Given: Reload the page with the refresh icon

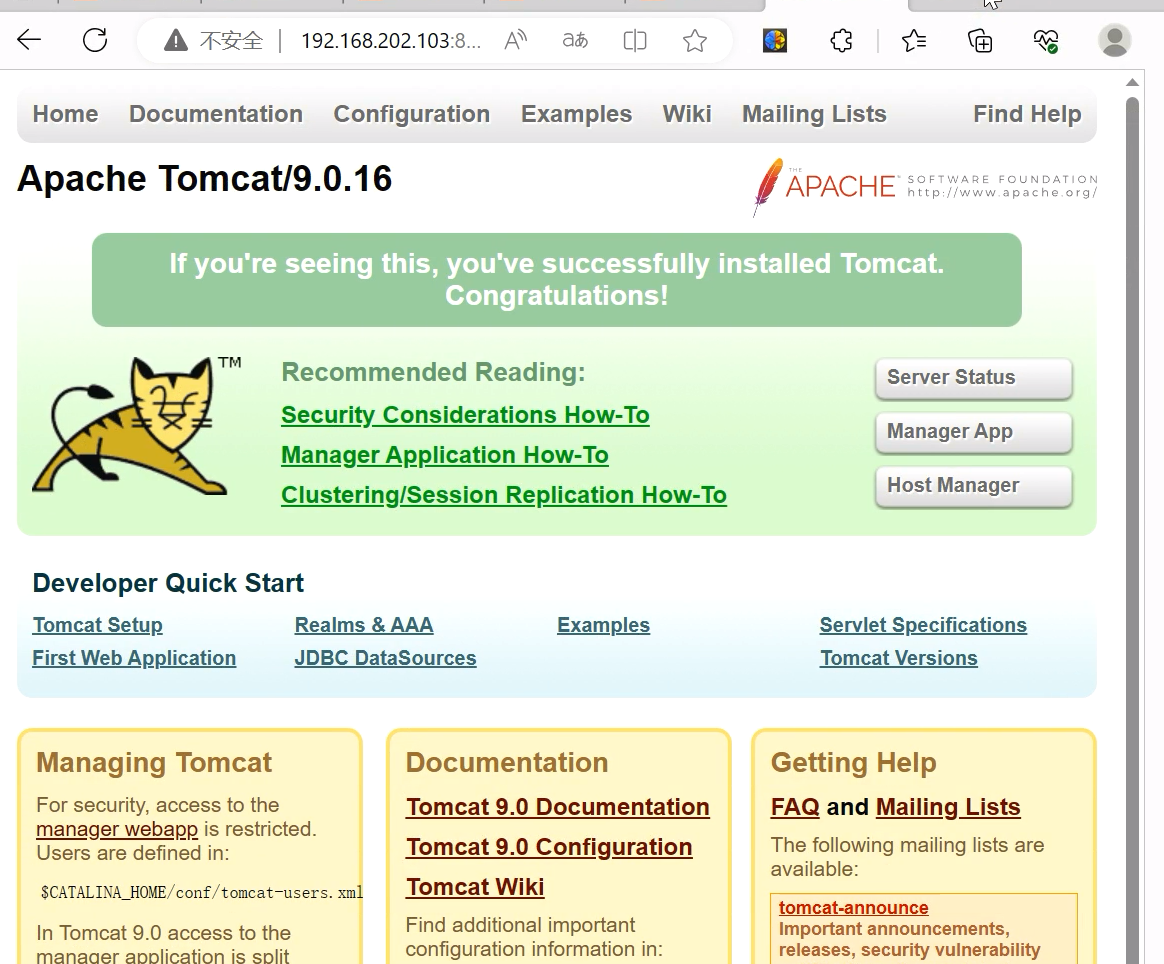Looking at the screenshot, I should 95,39.
